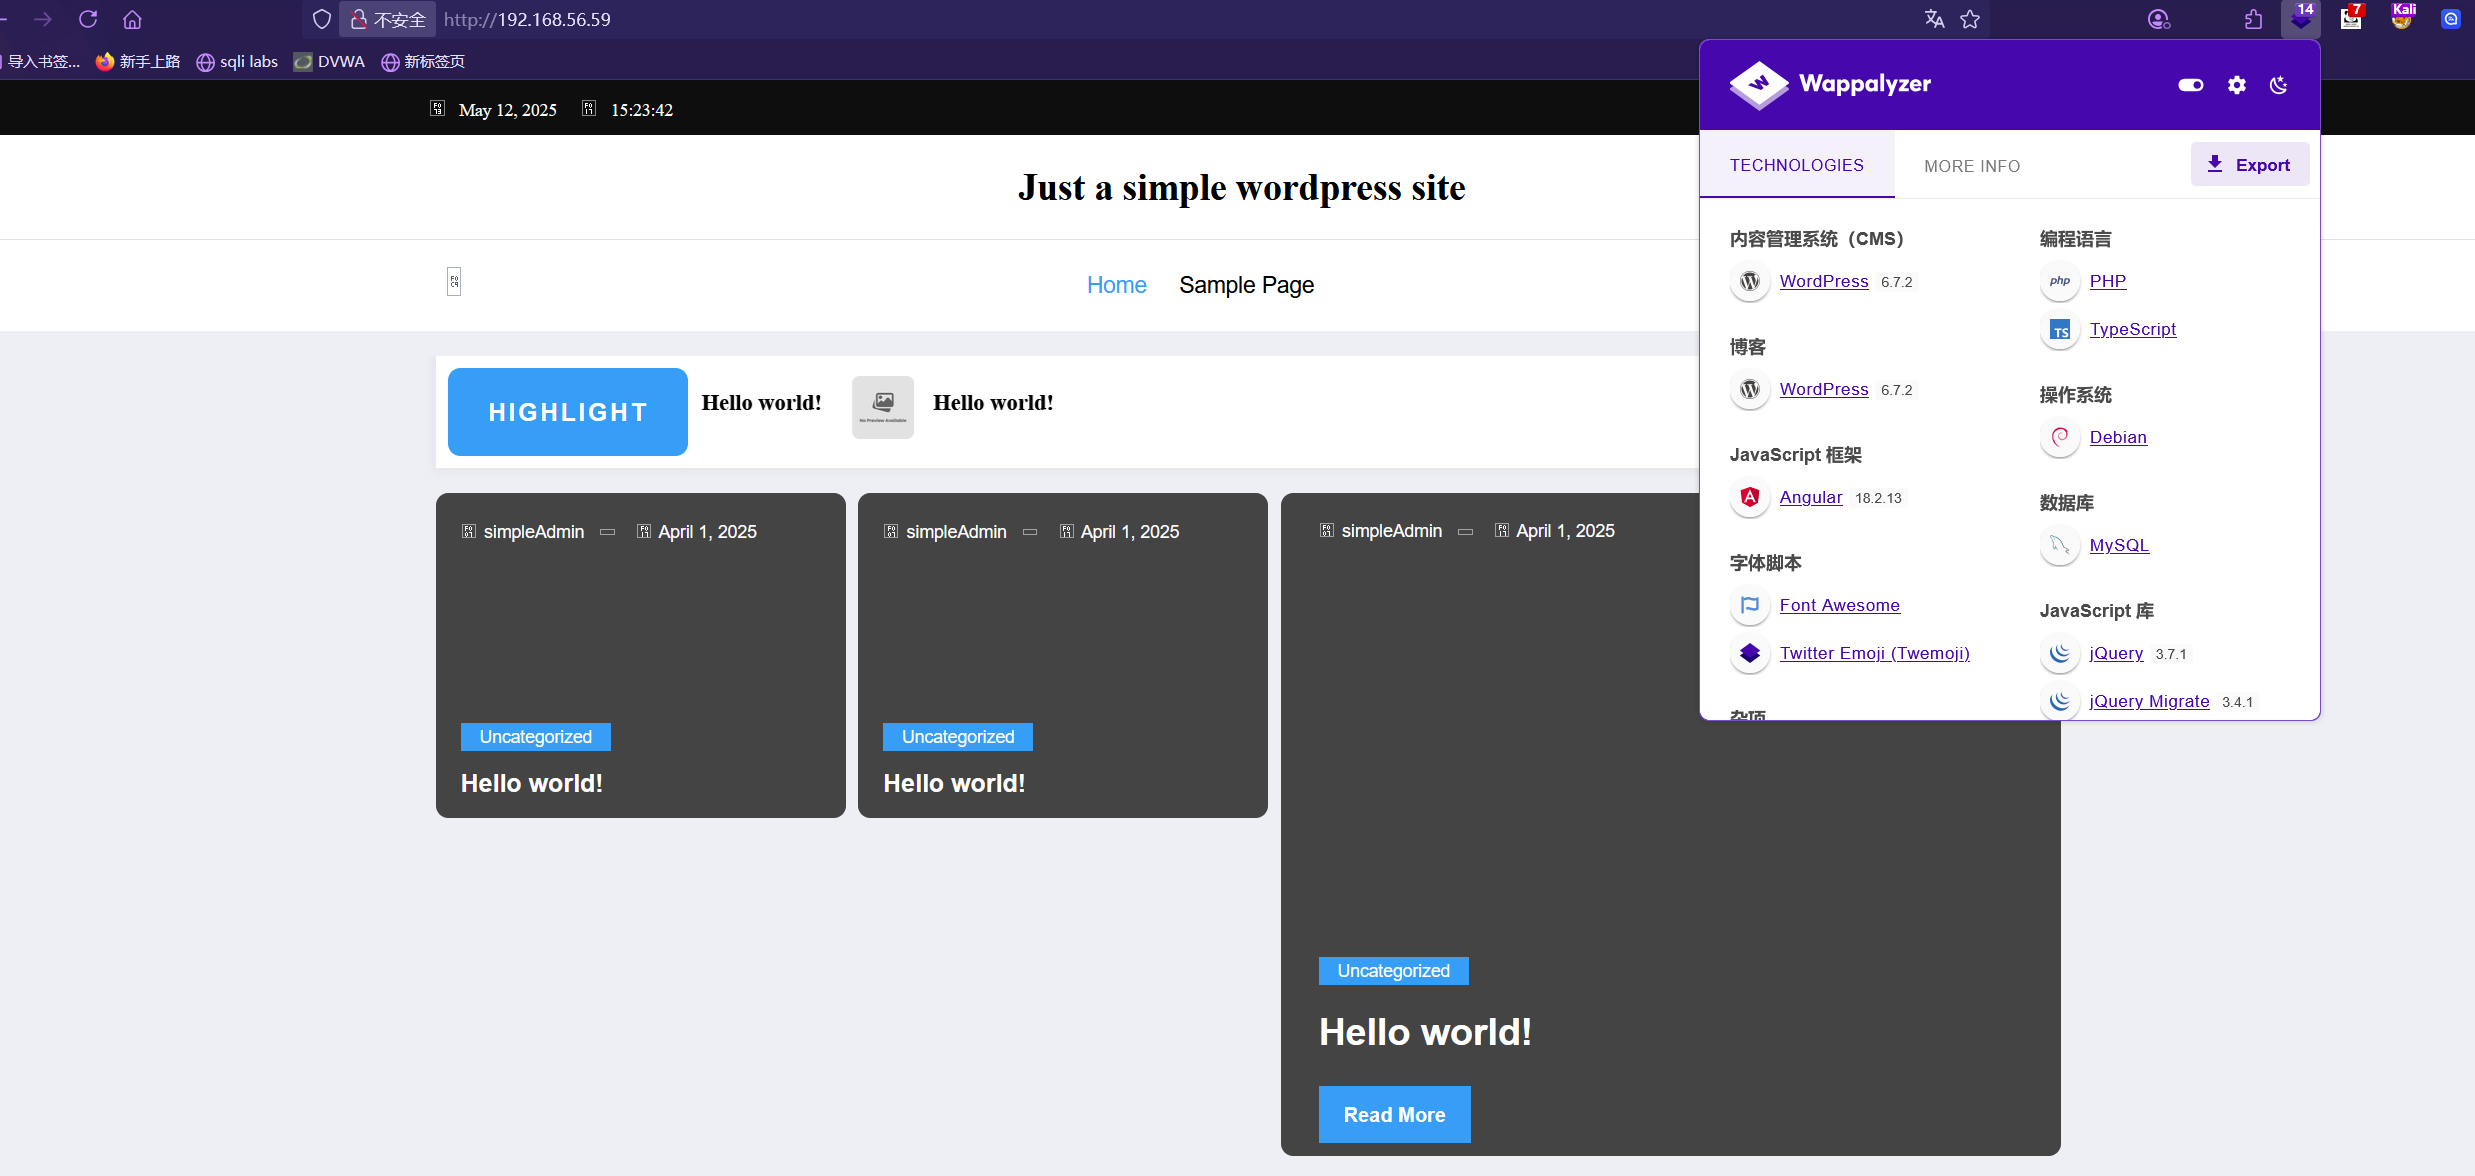Open the extensions puzzle icon
The width and height of the screenshot is (2475, 1176).
point(2253,19)
